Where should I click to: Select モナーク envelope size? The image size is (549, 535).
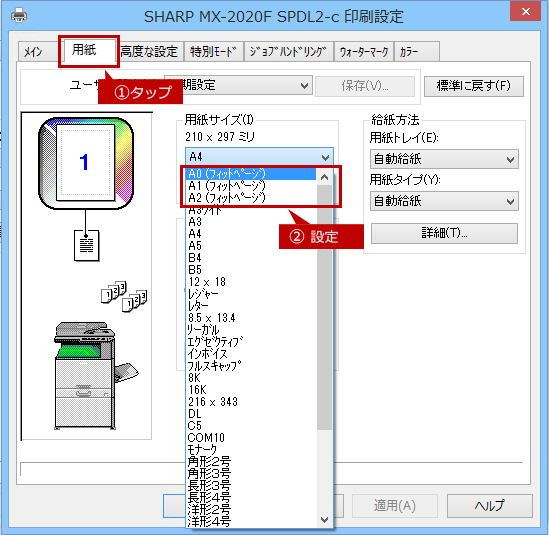[251, 450]
